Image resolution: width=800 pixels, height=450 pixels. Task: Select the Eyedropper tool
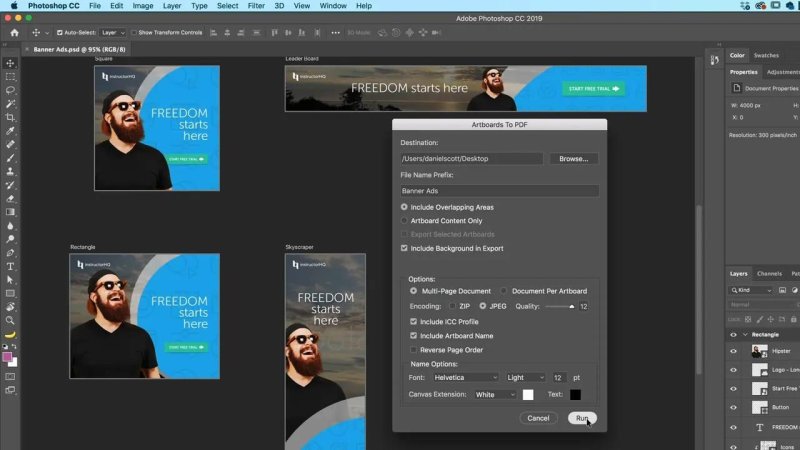point(10,131)
